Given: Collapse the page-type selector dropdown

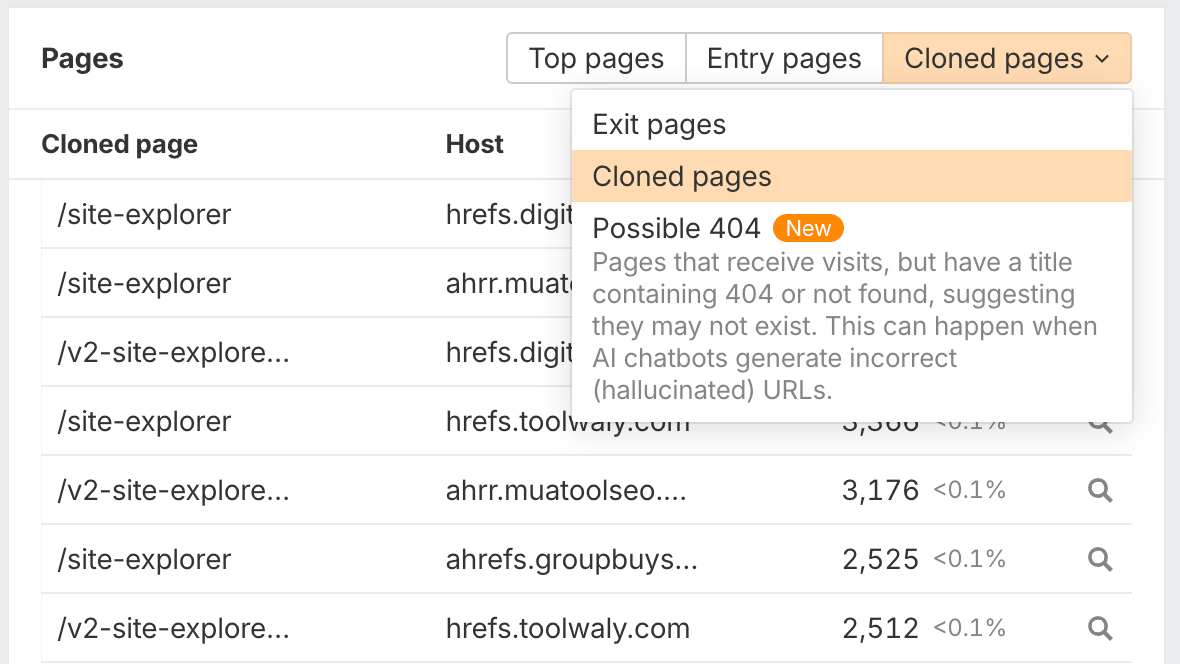Looking at the screenshot, I should coord(1102,58).
